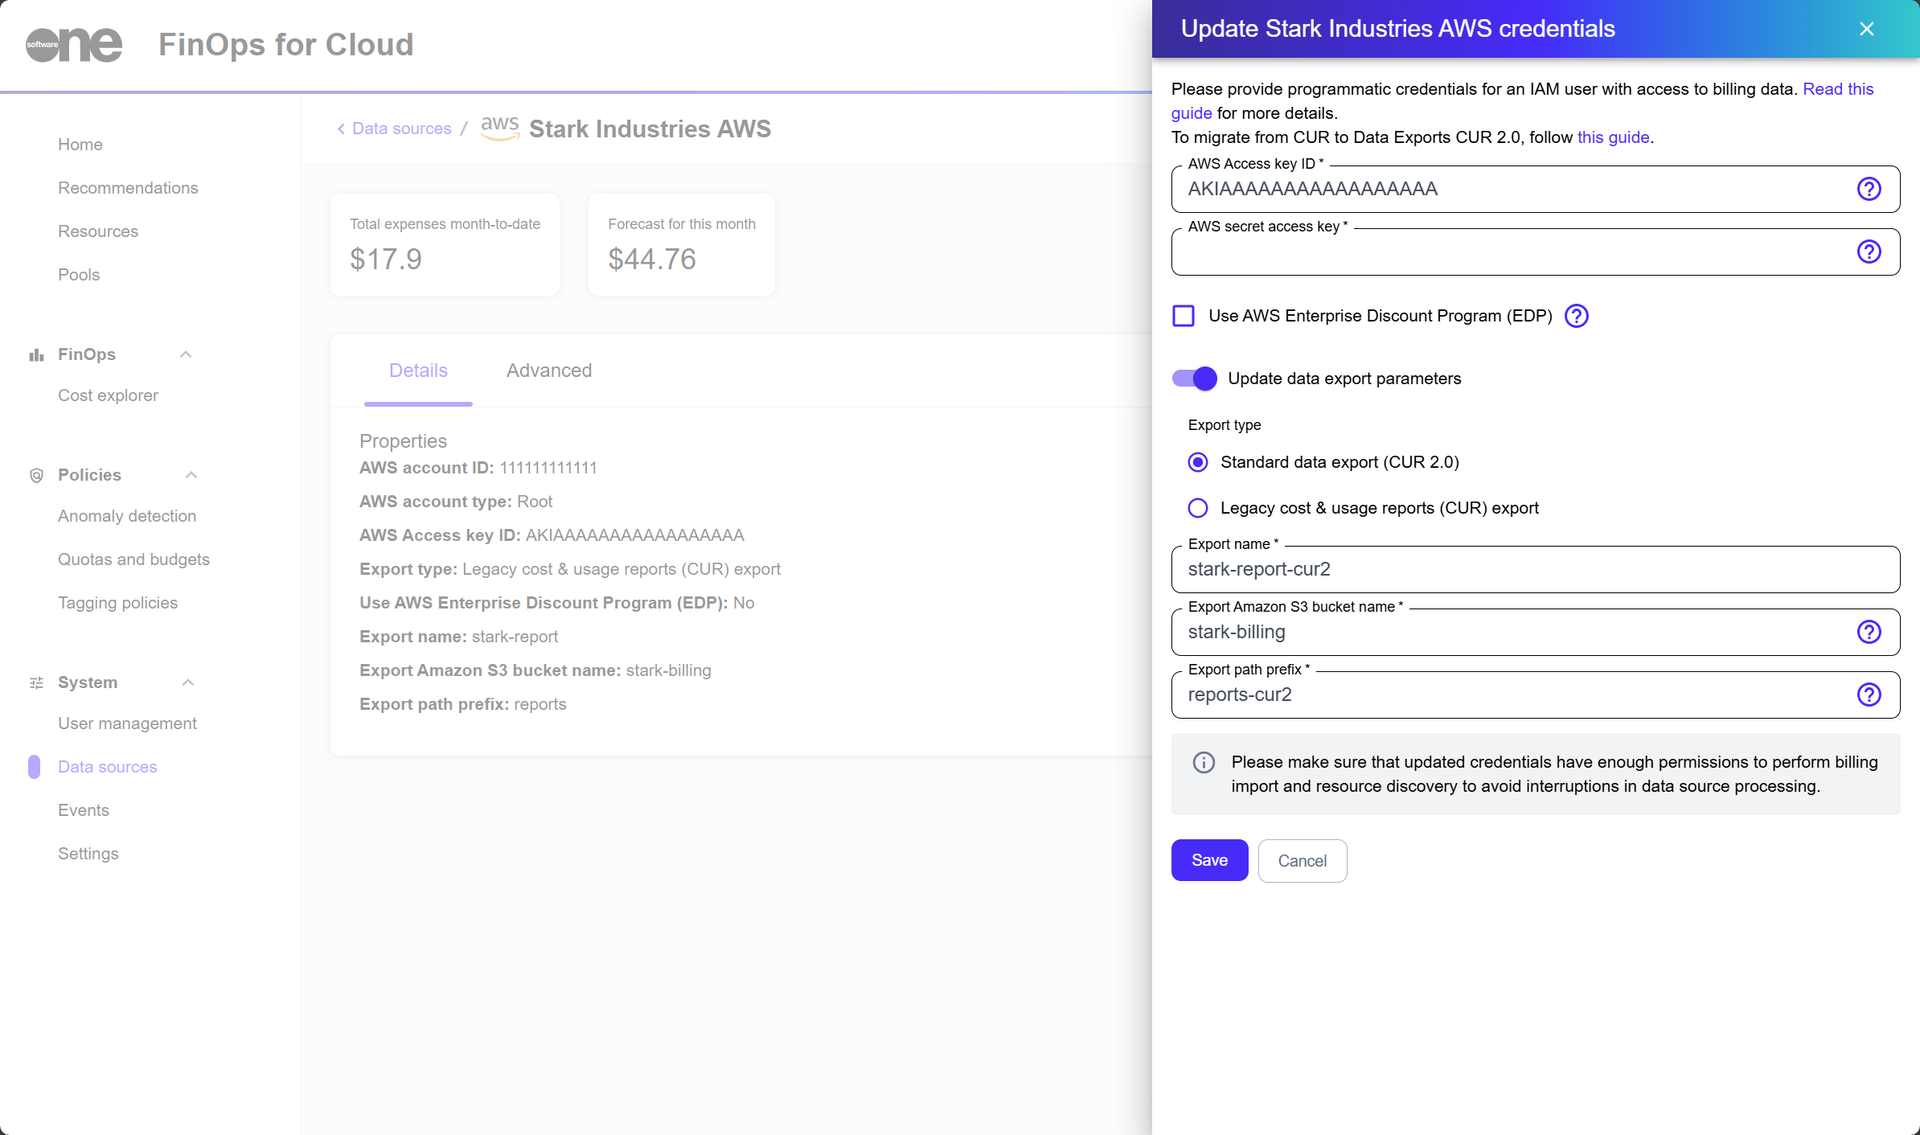Collapse the System sidebar section
The height and width of the screenshot is (1135, 1920).
[187, 683]
